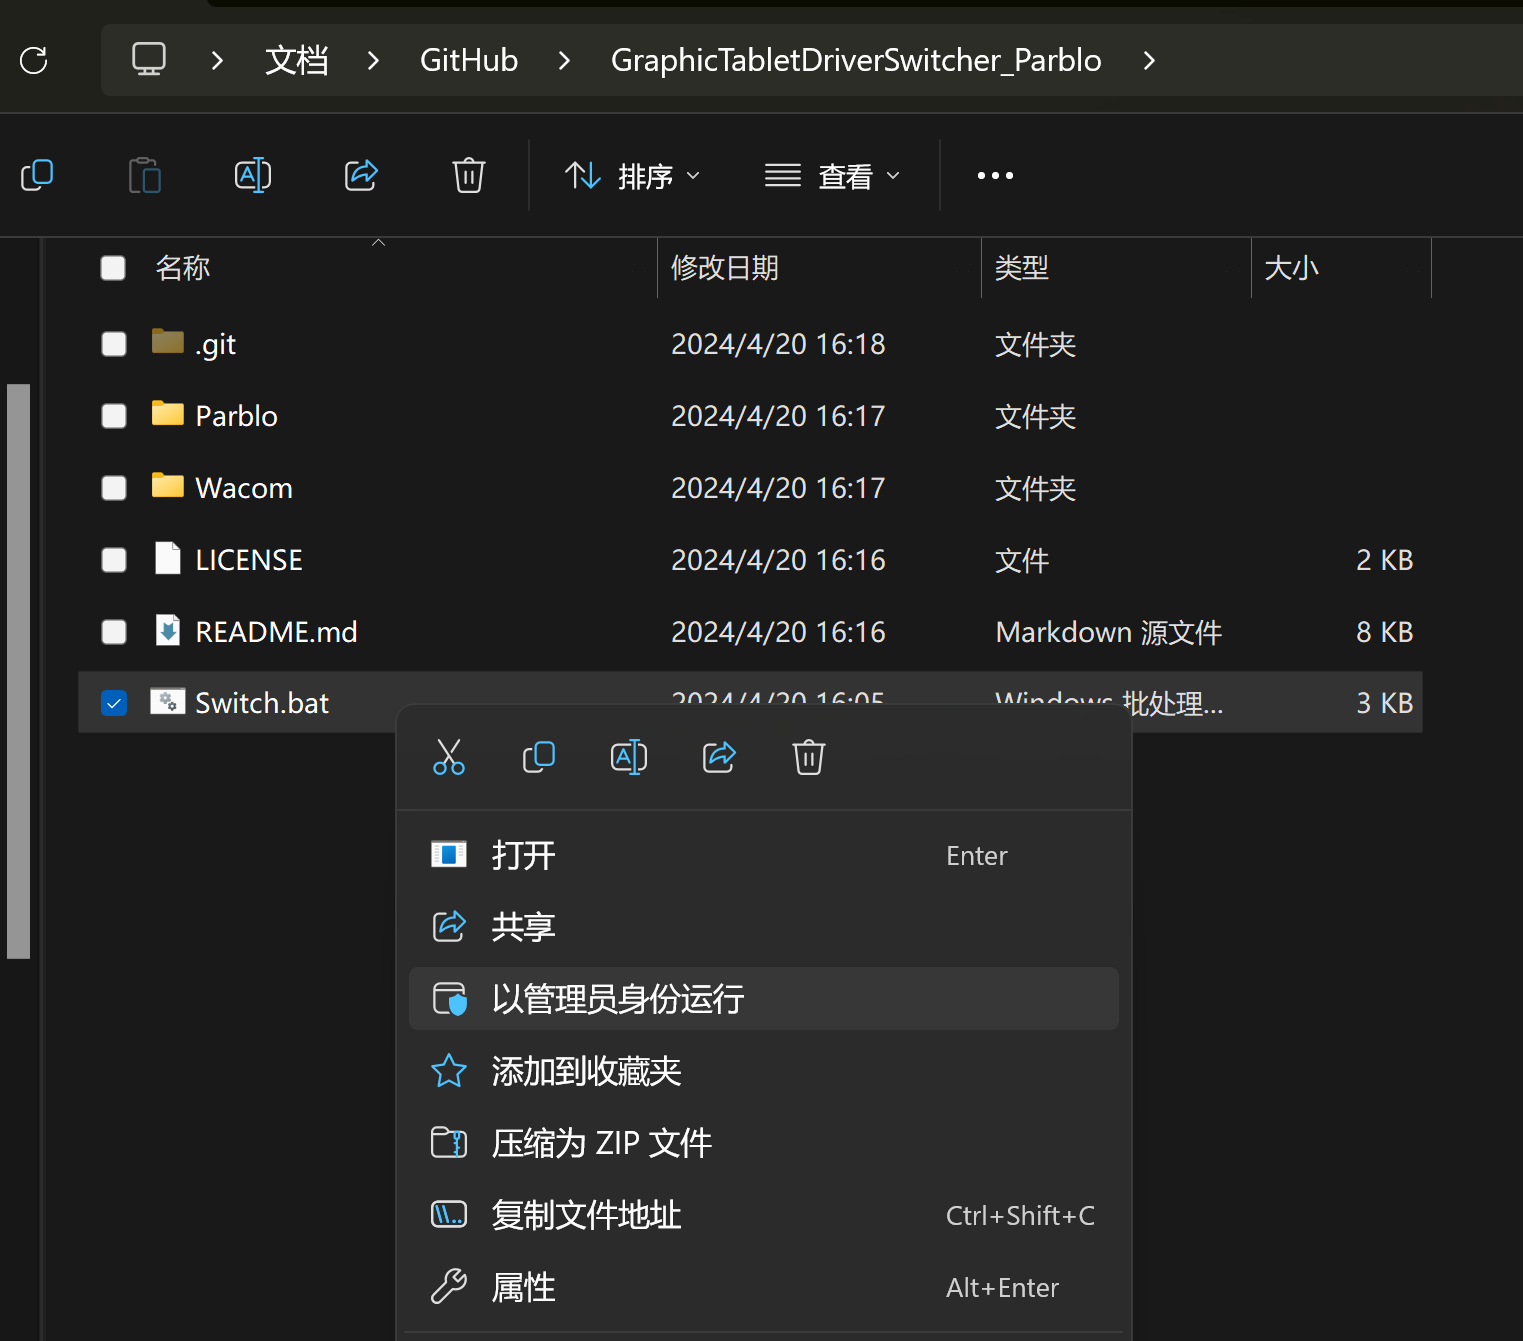The image size is (1523, 1341).
Task: Open the 查看 view dropdown
Action: pyautogui.click(x=833, y=176)
